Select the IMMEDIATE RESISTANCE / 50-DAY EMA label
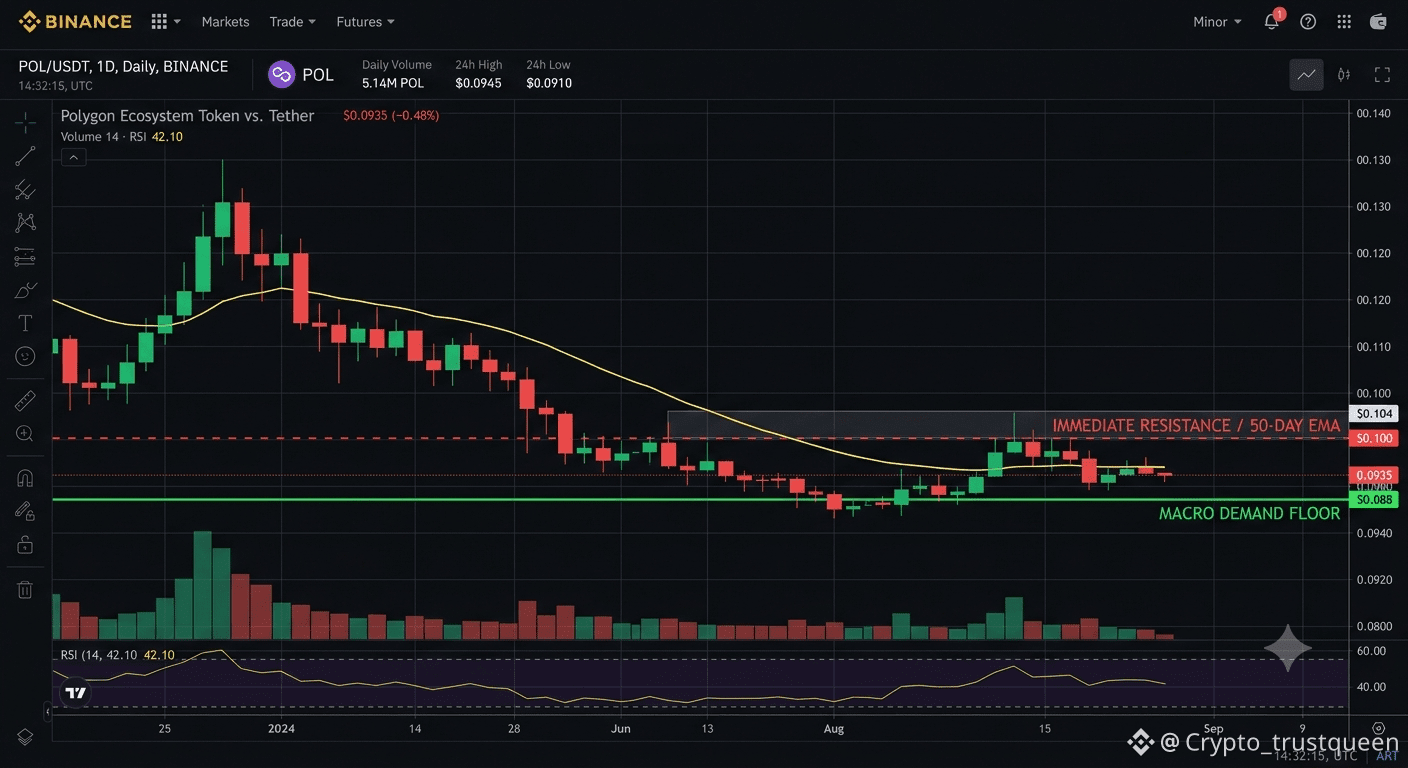This screenshot has width=1408, height=768. 1196,425
